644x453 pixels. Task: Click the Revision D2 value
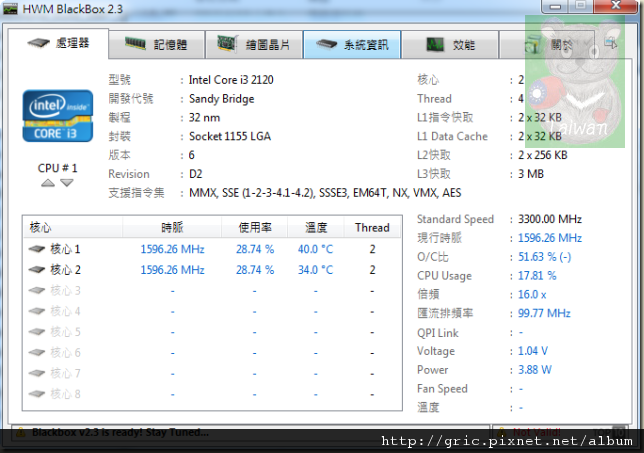pyautogui.click(x=196, y=174)
